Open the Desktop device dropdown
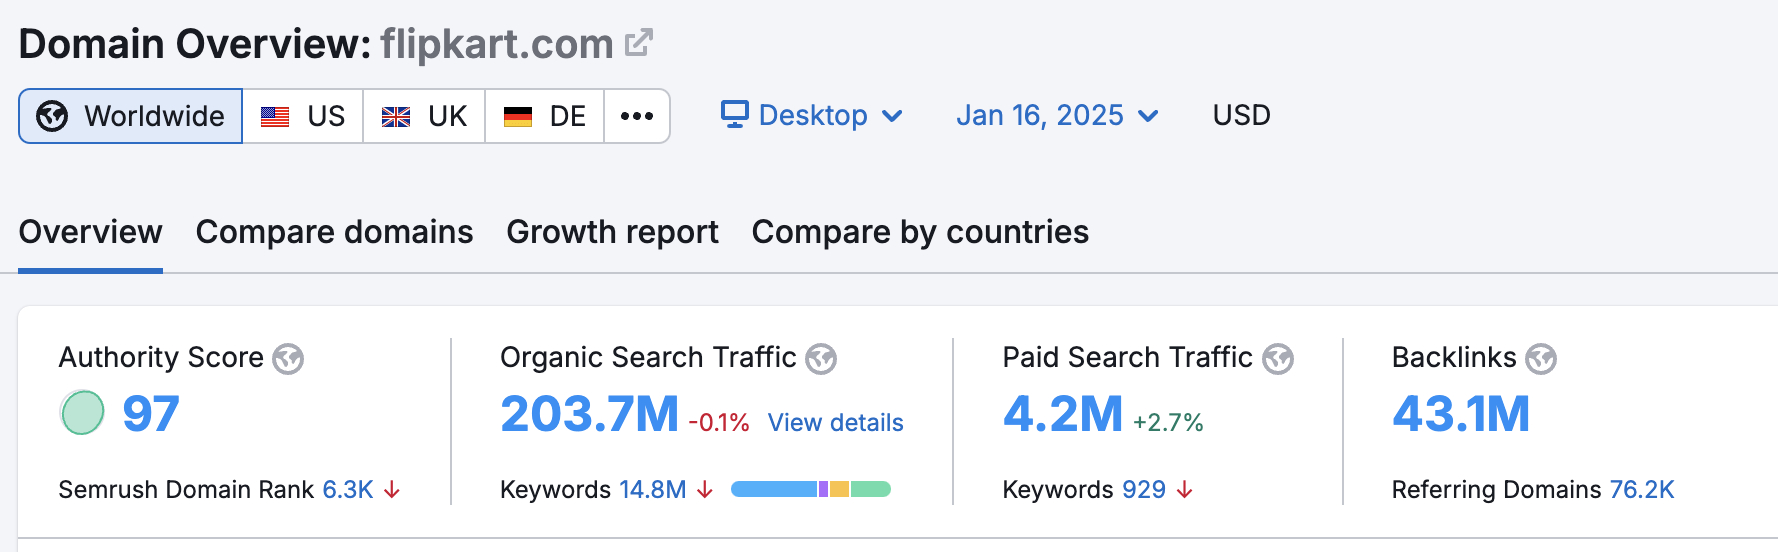This screenshot has width=1778, height=552. pos(812,115)
